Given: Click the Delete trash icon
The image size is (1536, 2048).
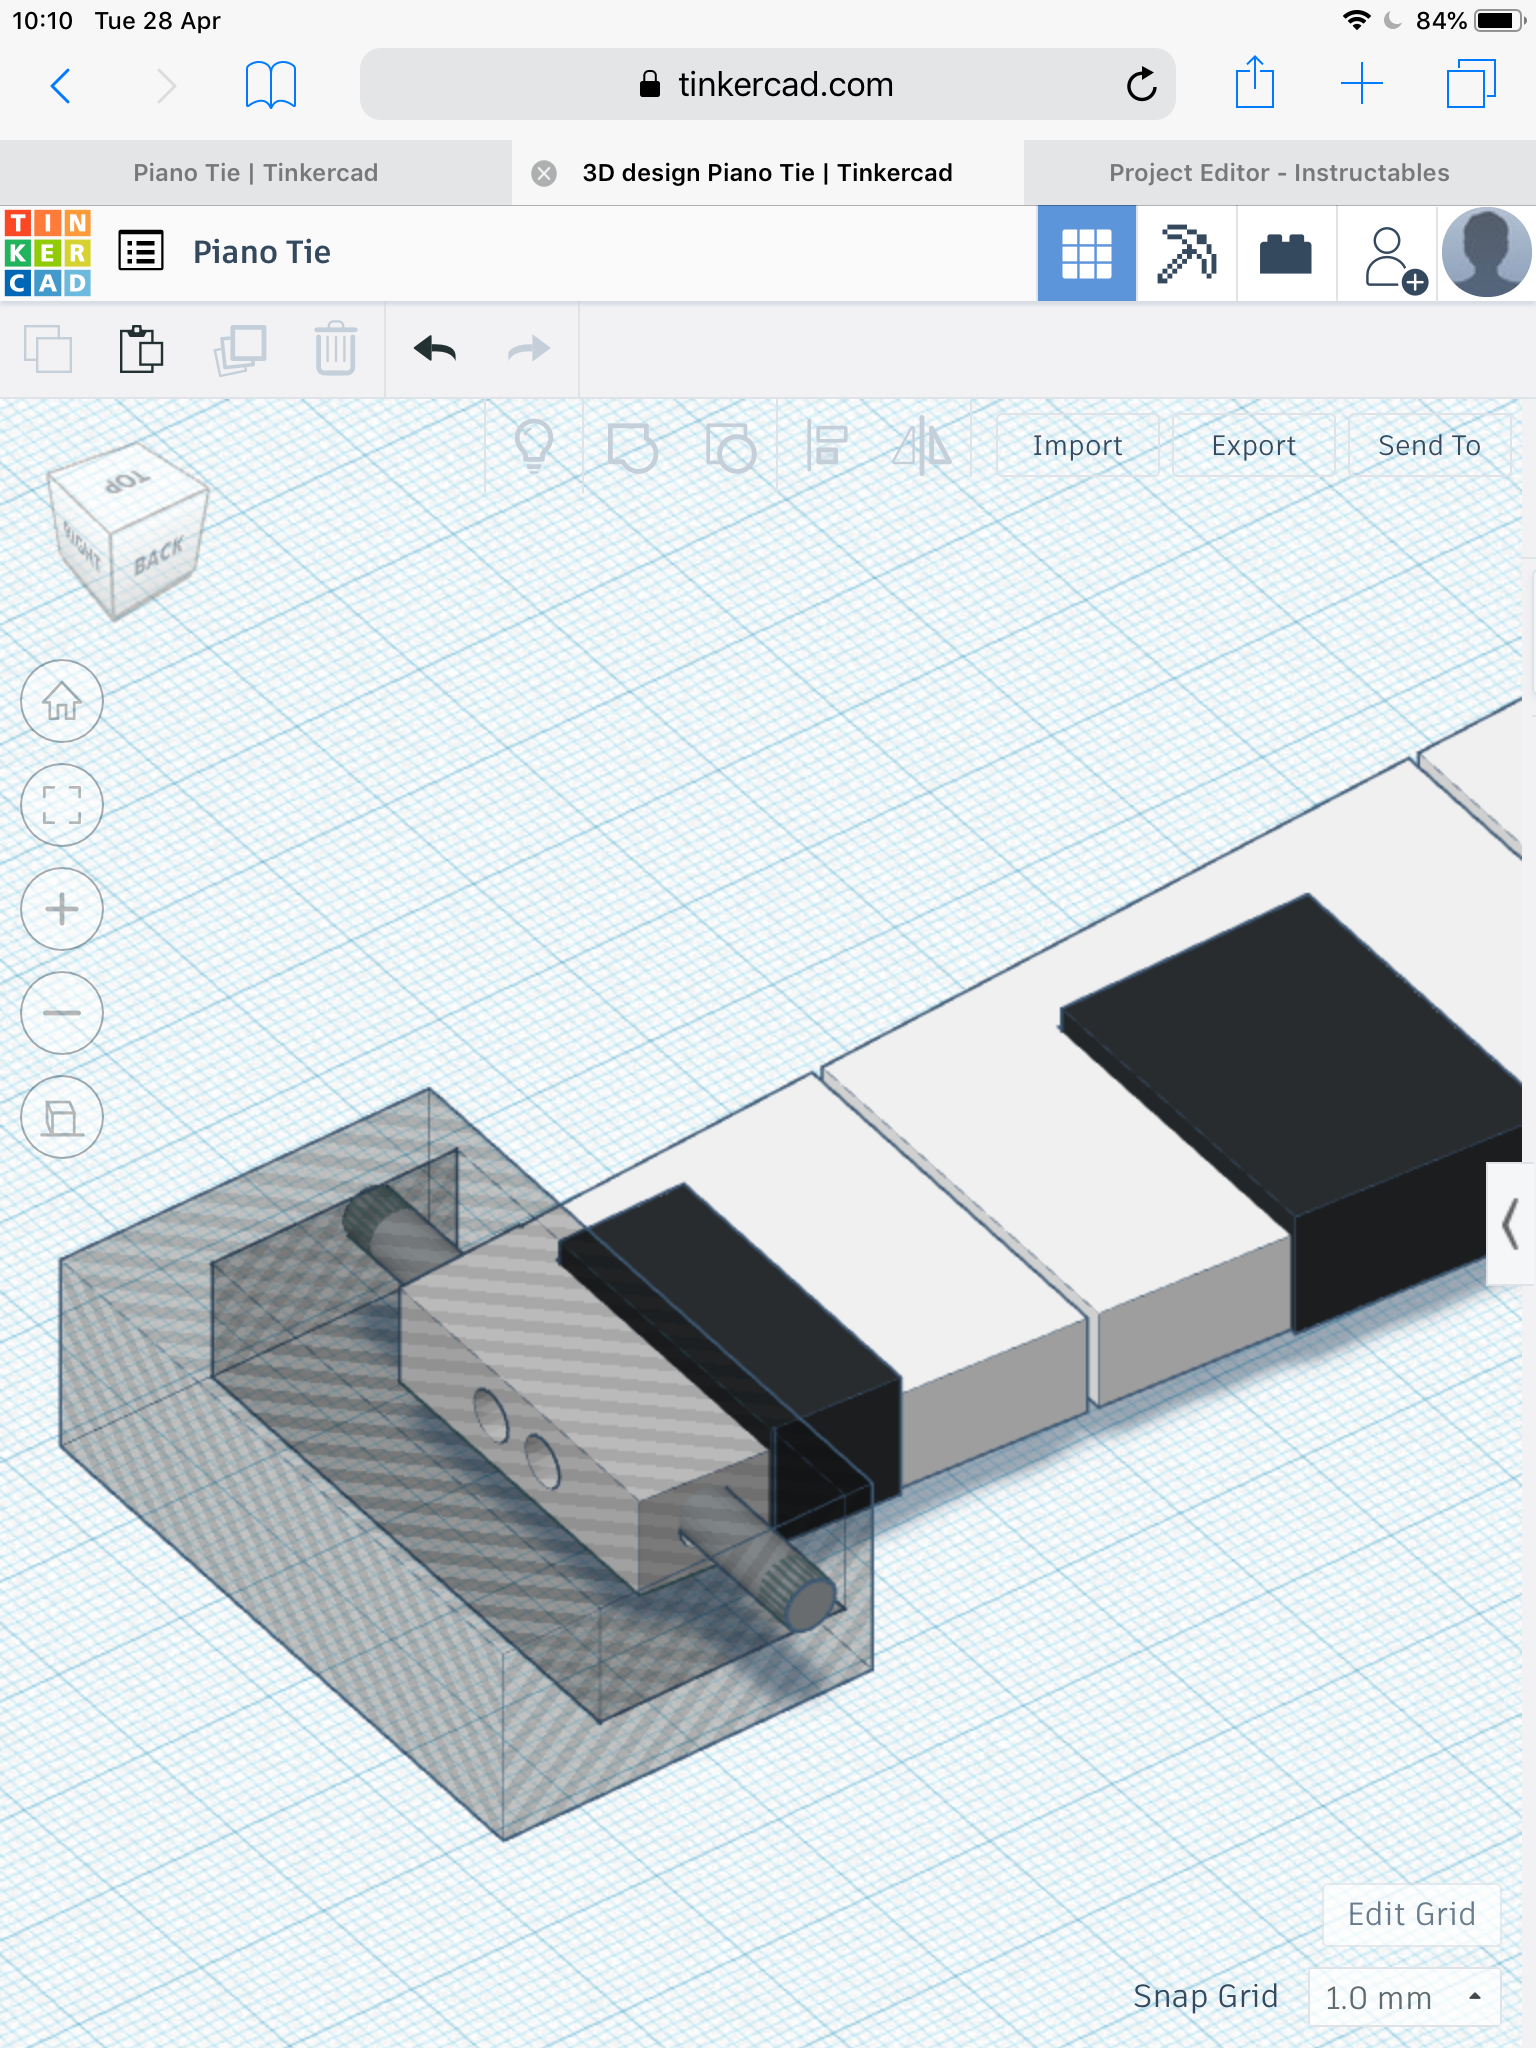Looking at the screenshot, I should tap(336, 349).
